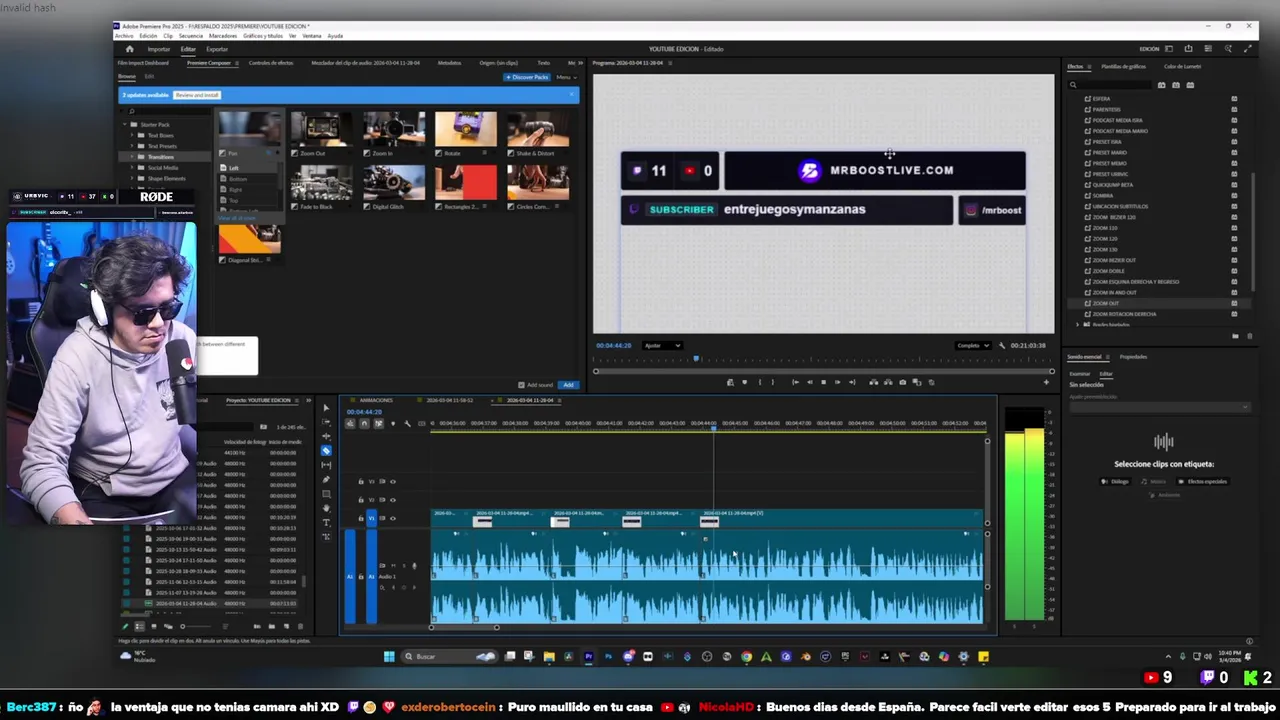
Task: Toggle V1 track output eye
Action: 392,518
